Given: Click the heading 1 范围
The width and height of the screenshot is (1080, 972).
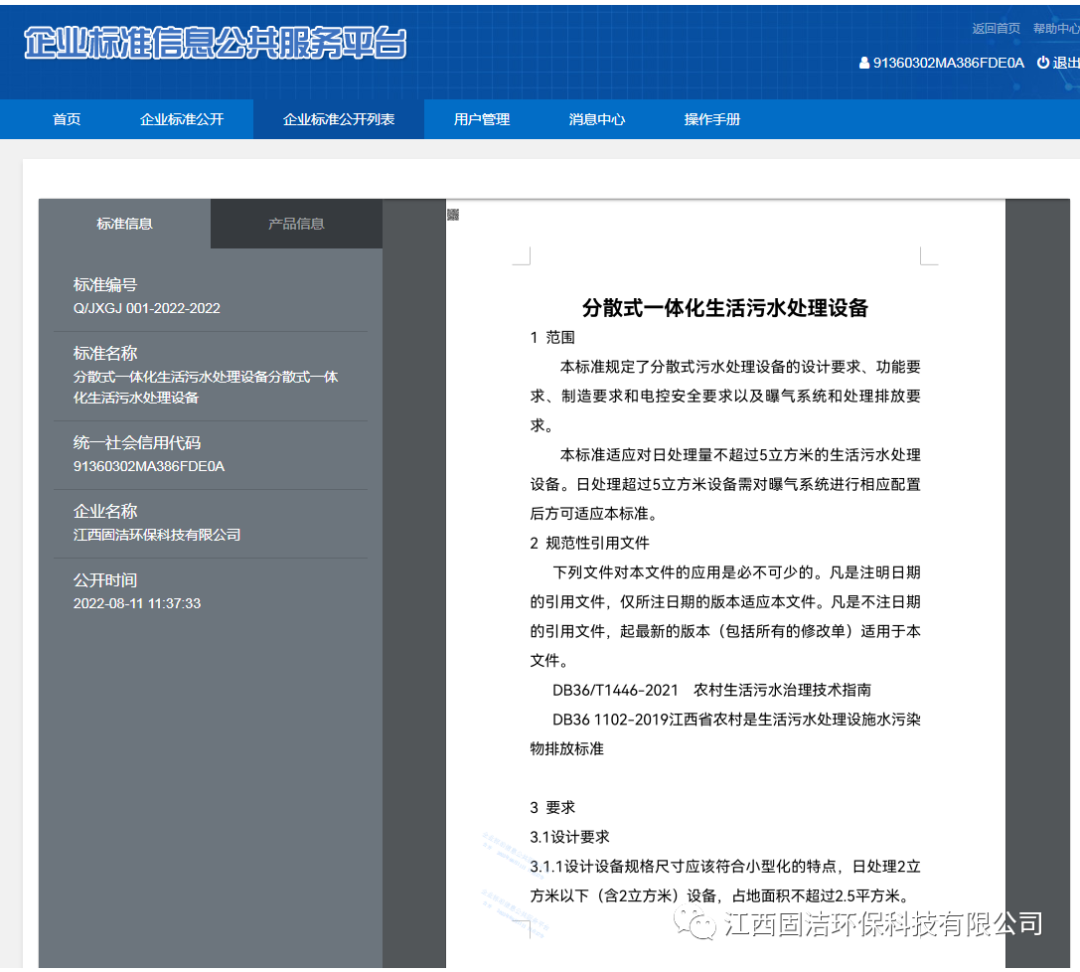Looking at the screenshot, I should tap(552, 338).
